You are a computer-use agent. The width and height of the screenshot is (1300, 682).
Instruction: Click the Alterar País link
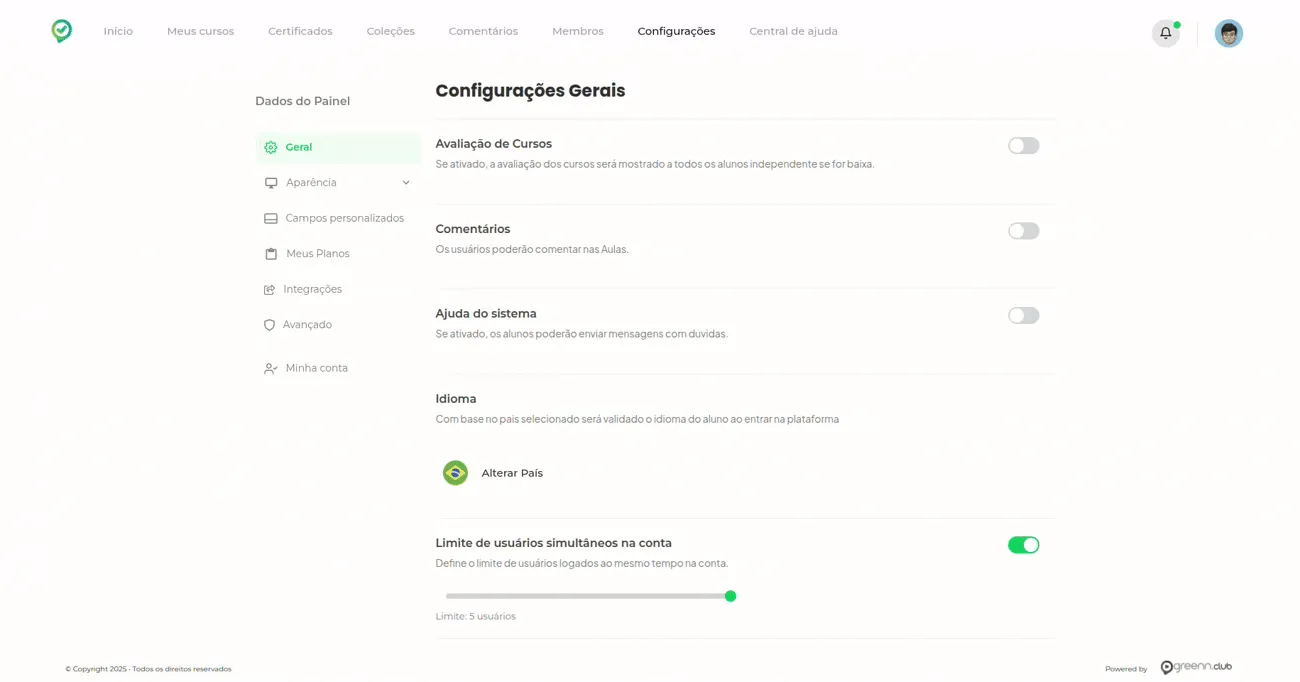[x=512, y=473]
